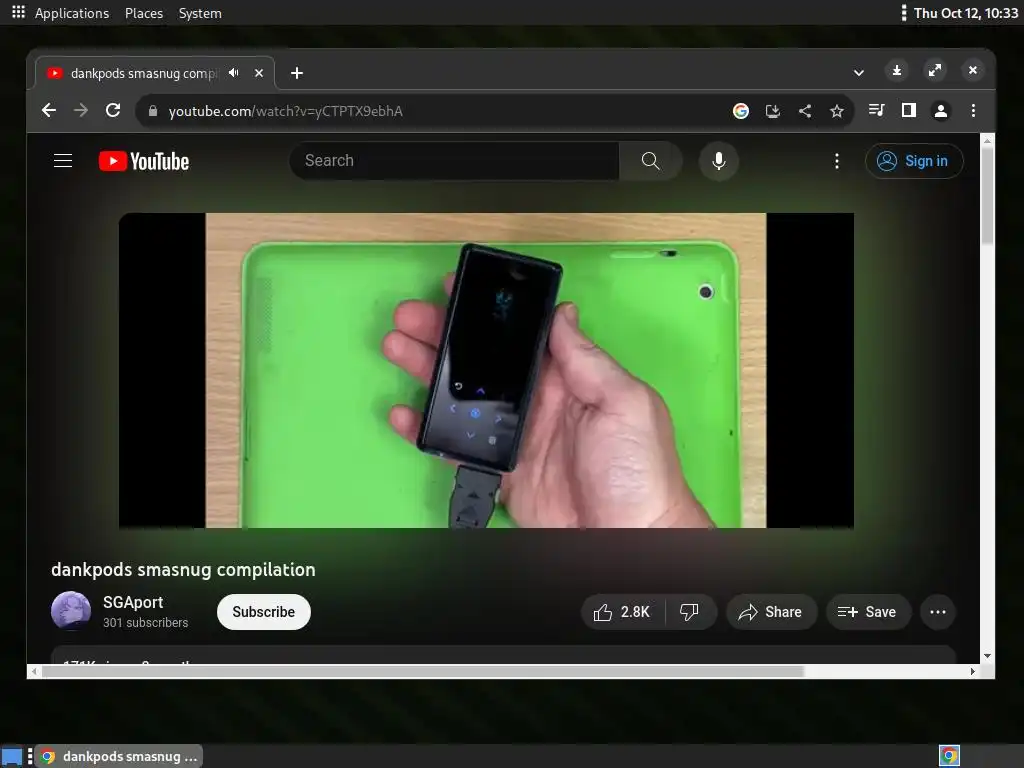Screen dimensions: 1024x768
Task: Expand the tab search dropdown chevron
Action: pos(859,72)
